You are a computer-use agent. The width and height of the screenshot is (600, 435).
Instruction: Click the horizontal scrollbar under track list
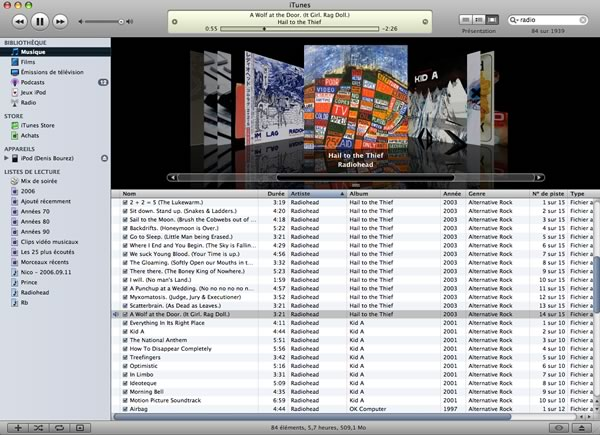click(x=312, y=417)
